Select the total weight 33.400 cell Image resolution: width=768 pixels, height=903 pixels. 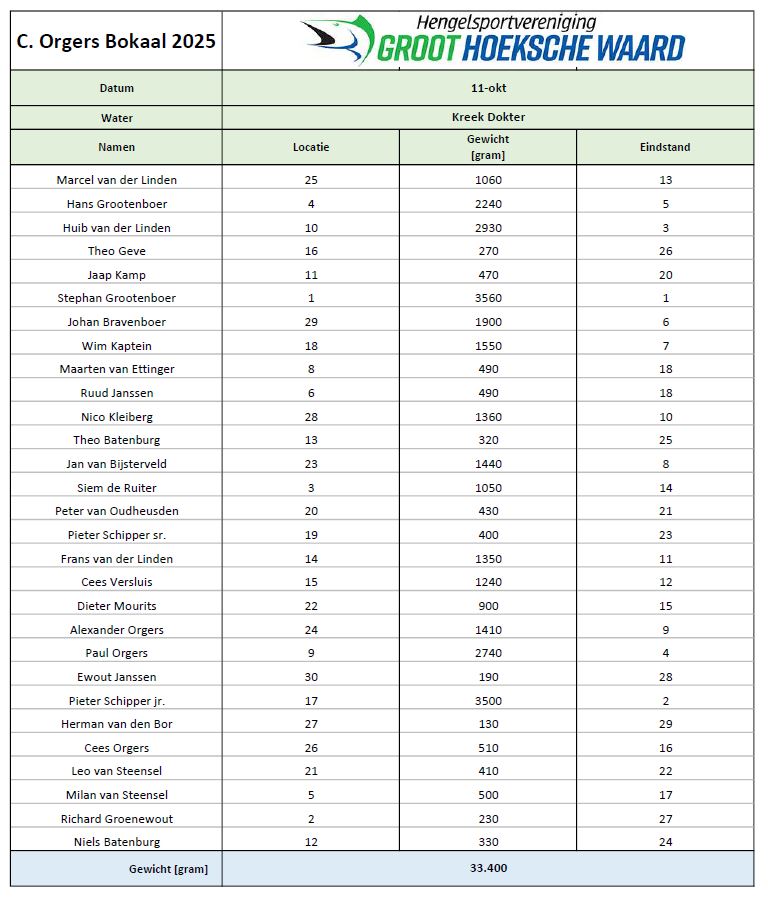coord(488,868)
